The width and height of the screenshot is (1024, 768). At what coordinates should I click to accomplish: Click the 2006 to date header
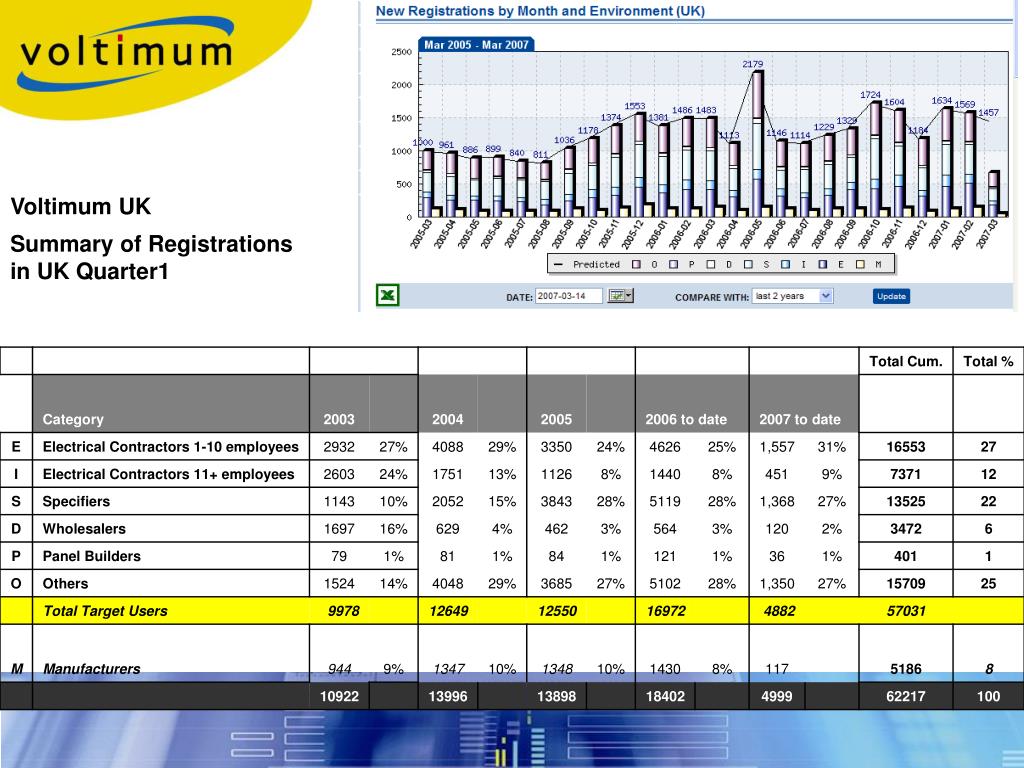686,419
